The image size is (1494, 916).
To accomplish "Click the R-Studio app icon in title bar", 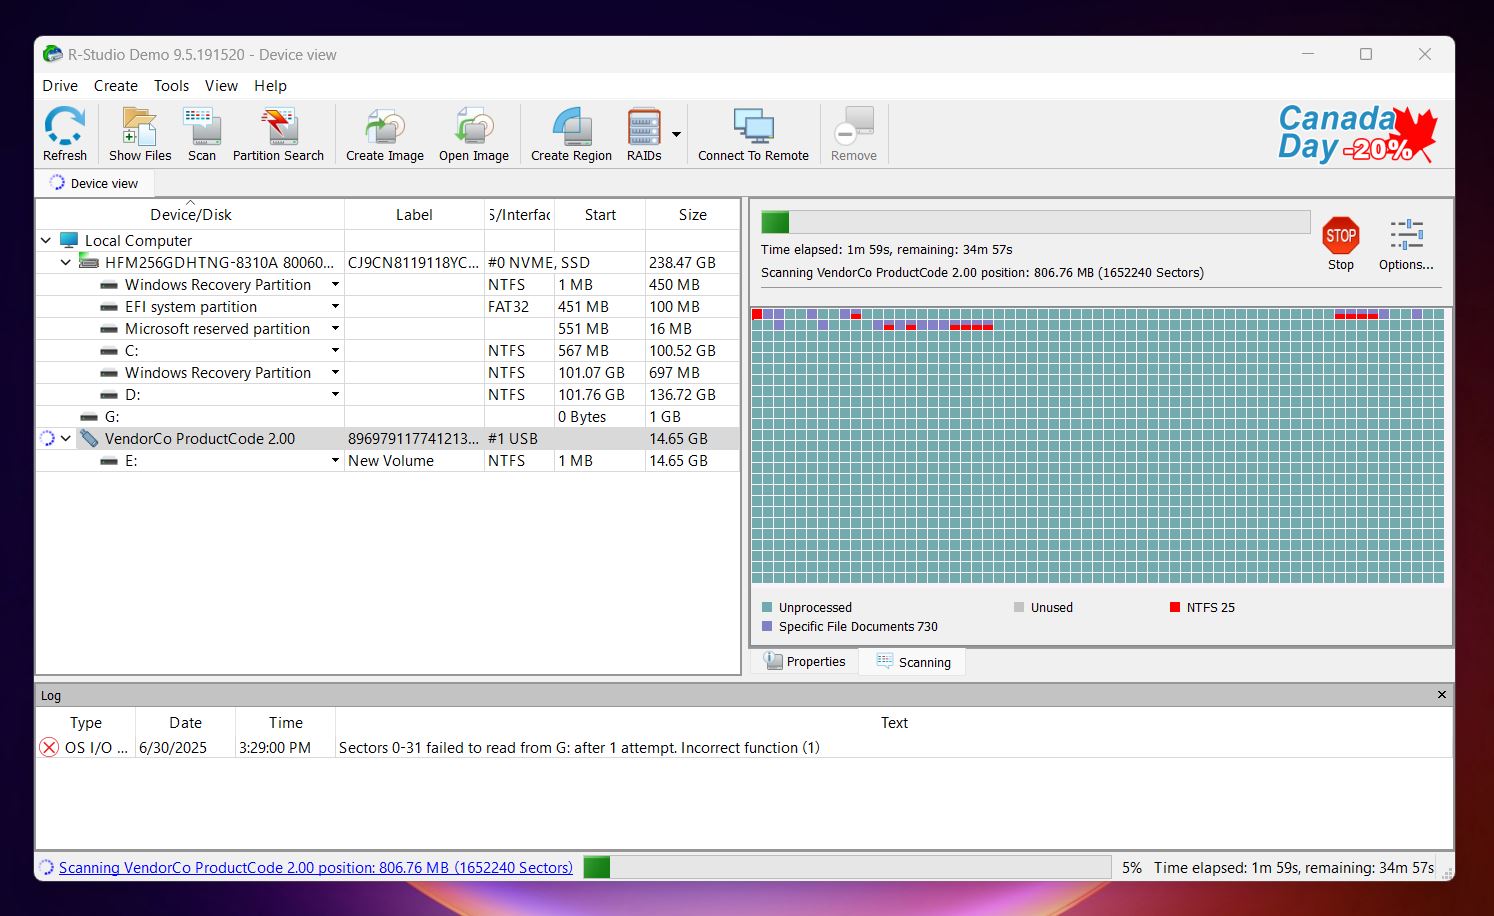I will 54,54.
